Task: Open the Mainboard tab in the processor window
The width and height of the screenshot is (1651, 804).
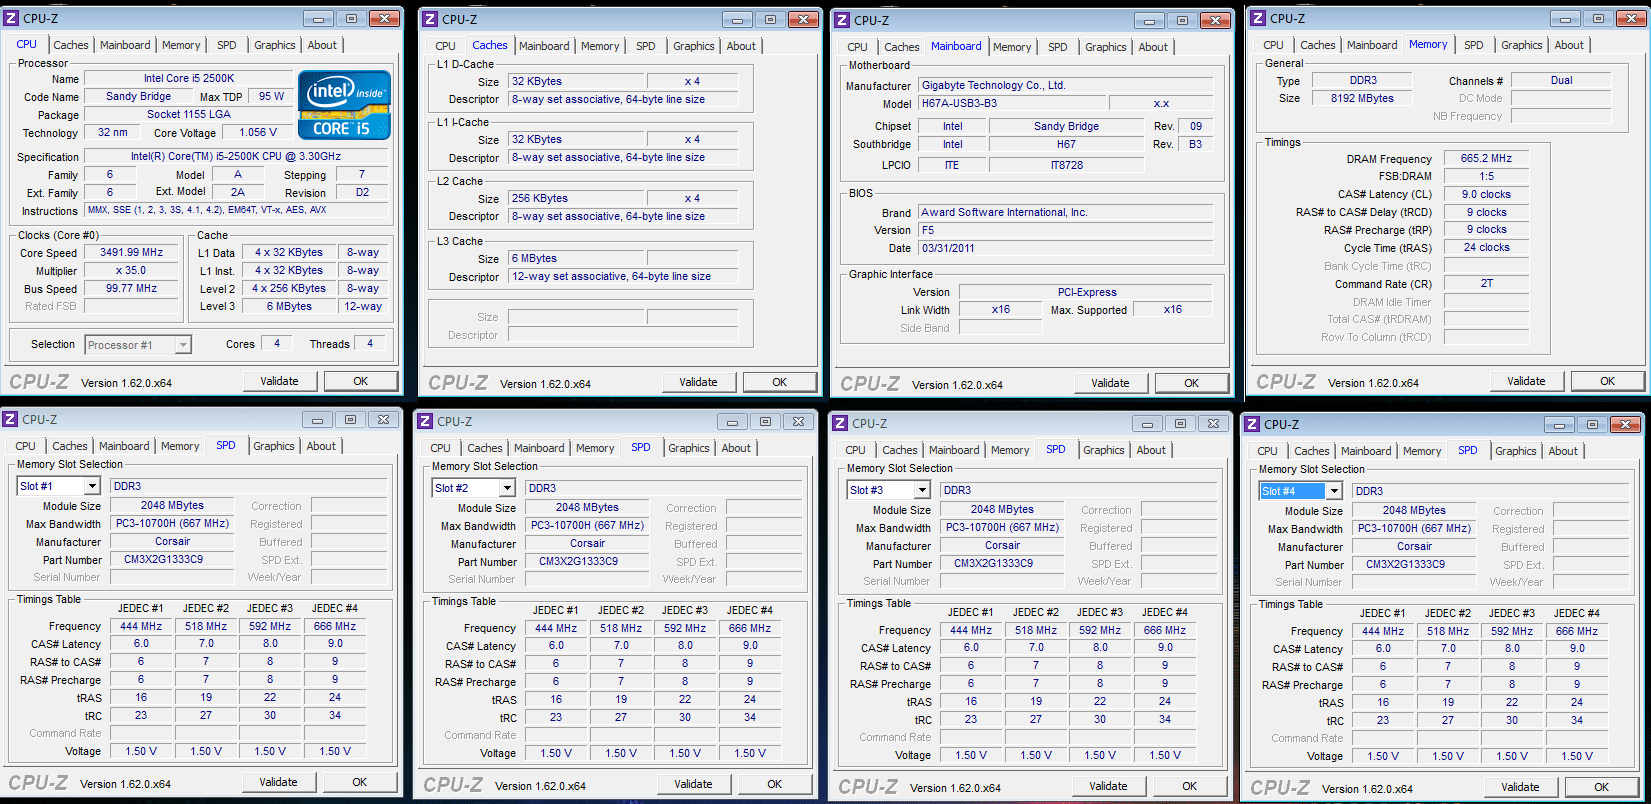Action: tap(125, 45)
